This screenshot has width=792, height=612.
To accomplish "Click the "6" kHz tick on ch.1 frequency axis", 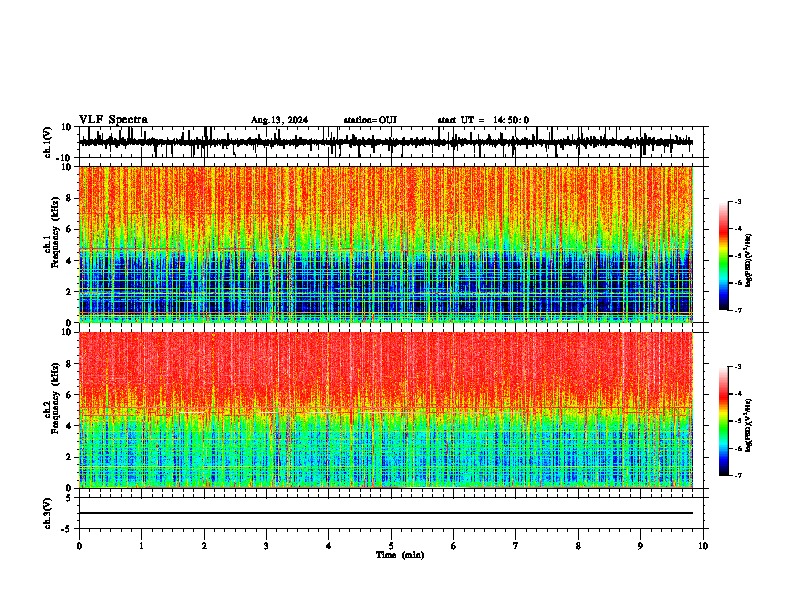I will click(x=69, y=229).
